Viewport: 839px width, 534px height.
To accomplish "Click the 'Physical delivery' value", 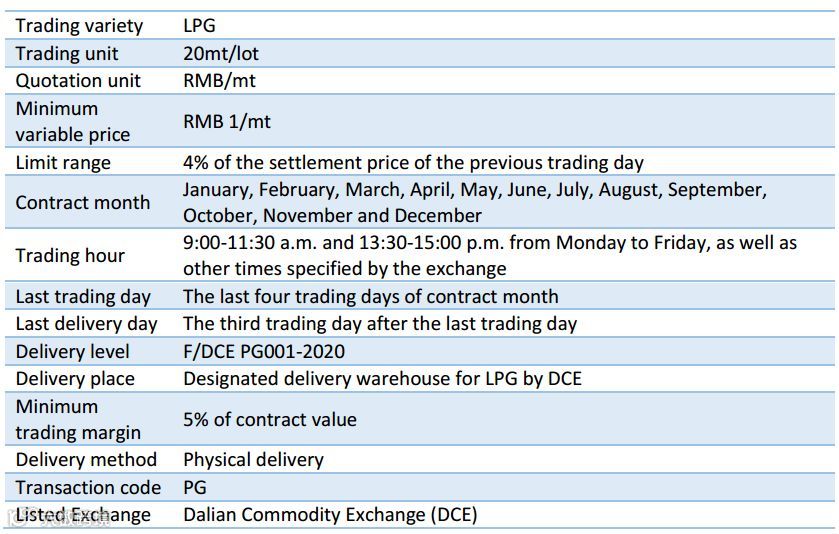I will (254, 460).
